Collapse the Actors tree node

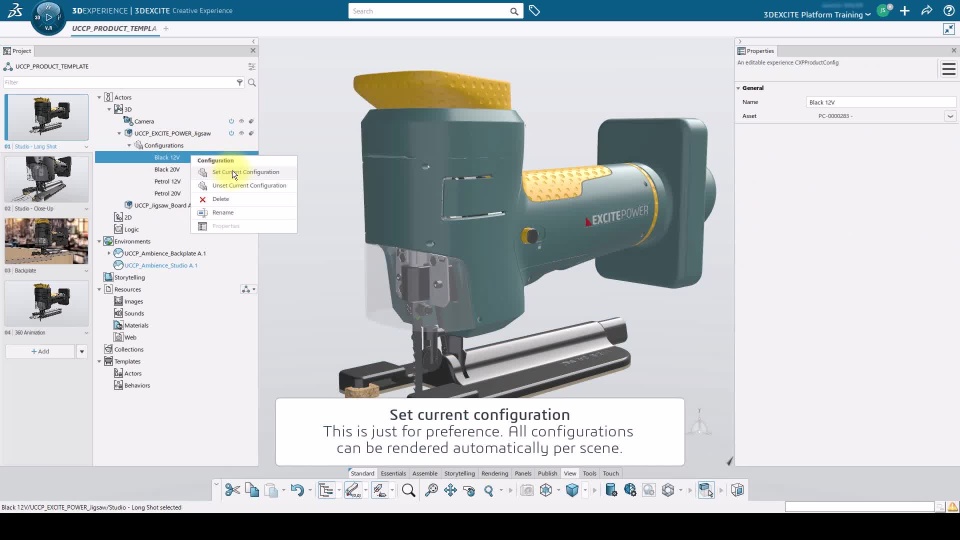click(99, 97)
